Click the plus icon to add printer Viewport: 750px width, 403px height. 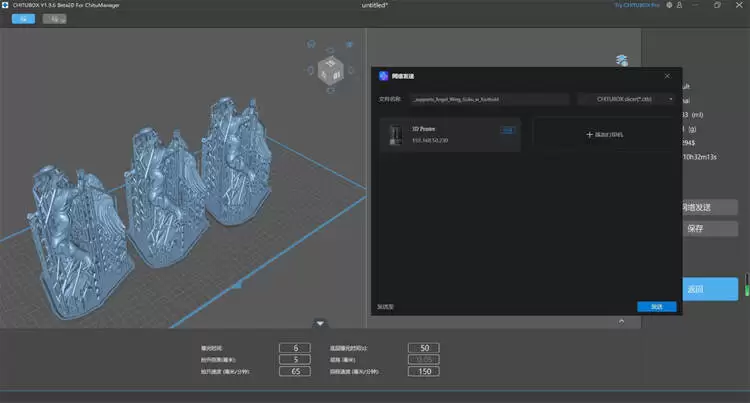point(589,134)
